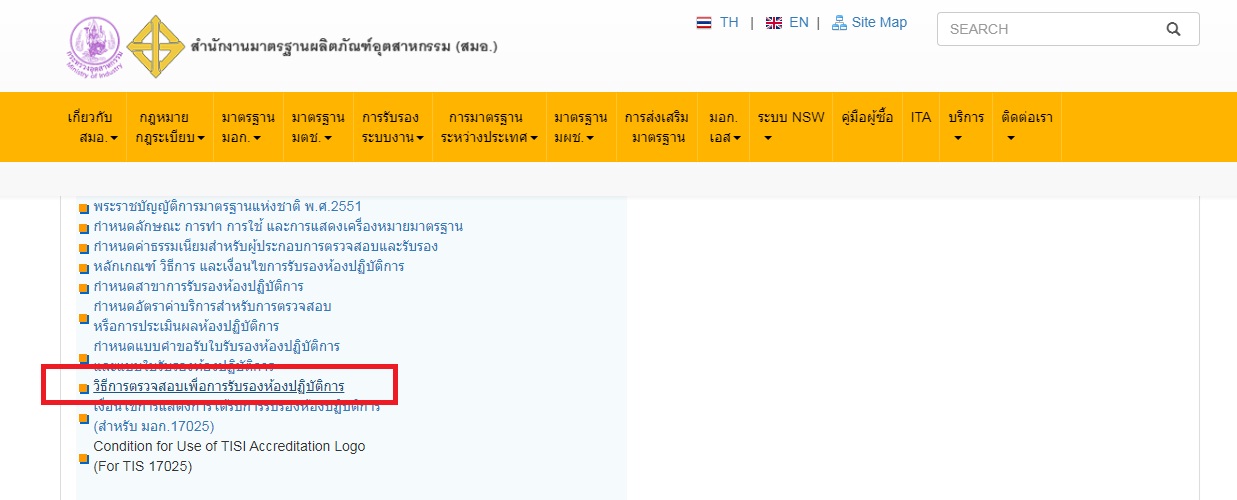
Task: Open กำหนดลักษณะ การทำ การใช้ เครื่องหมายมาตรฐาน link
Action: coord(278,227)
